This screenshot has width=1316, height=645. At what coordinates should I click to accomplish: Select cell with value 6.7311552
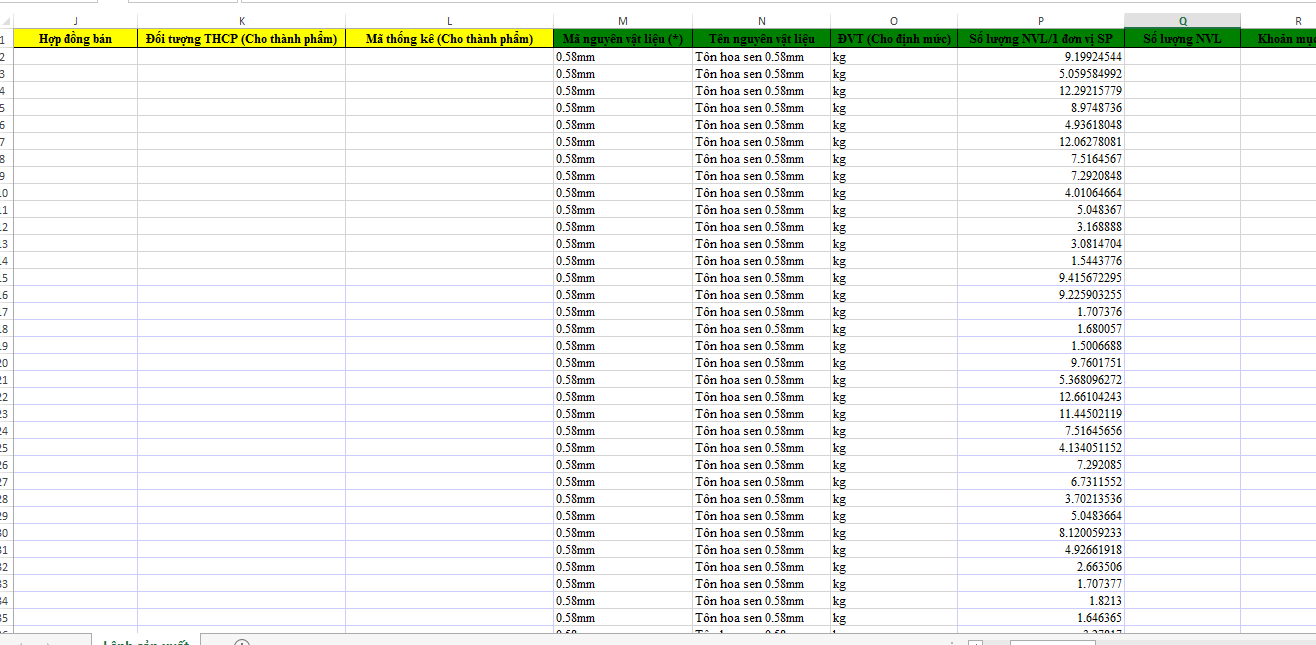(1041, 482)
